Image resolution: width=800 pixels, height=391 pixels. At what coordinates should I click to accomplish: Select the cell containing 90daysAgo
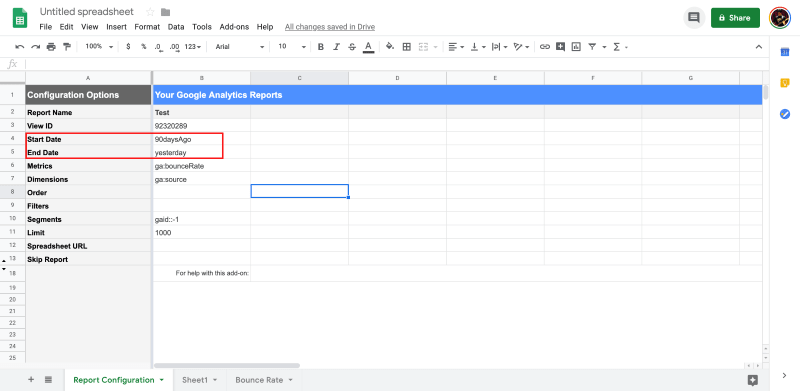coord(202,139)
